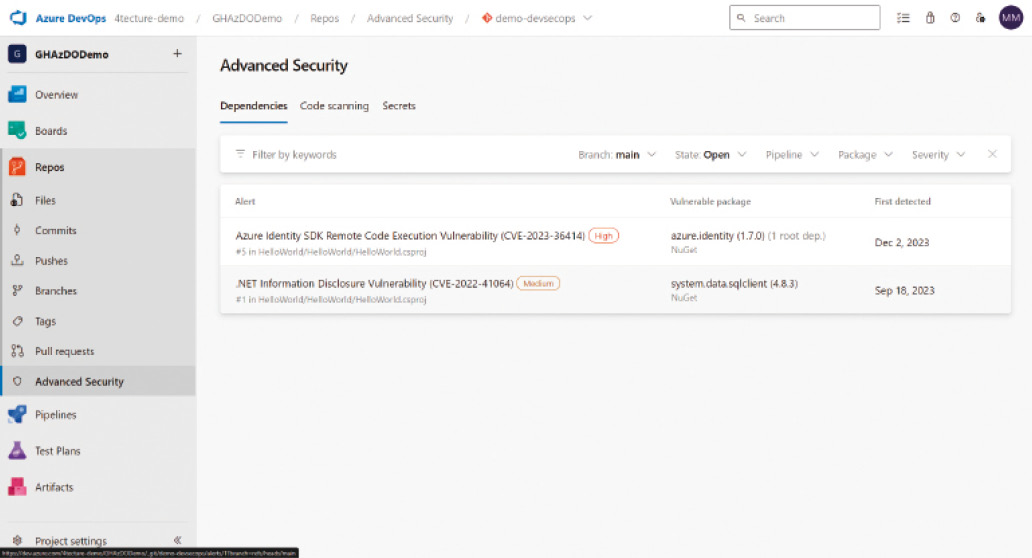Click the Repos breadcrumb link

pos(324,18)
